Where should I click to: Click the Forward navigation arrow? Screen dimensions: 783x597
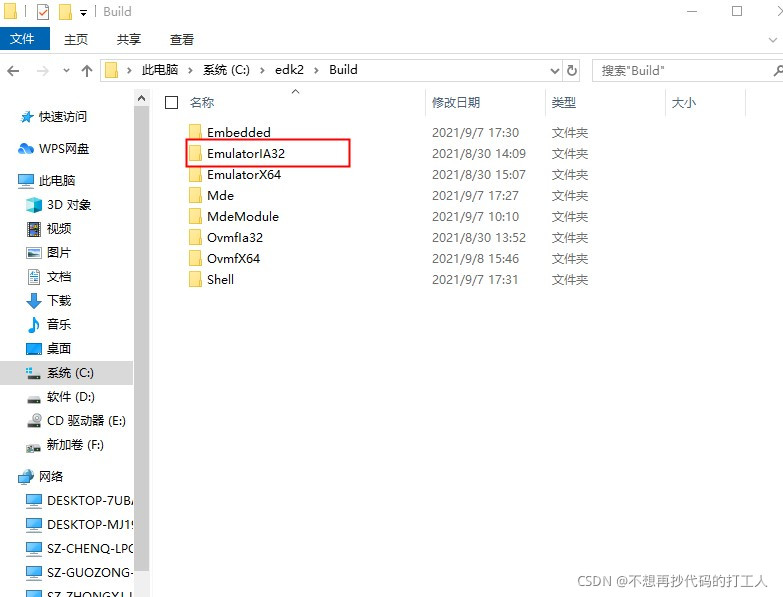(43, 71)
